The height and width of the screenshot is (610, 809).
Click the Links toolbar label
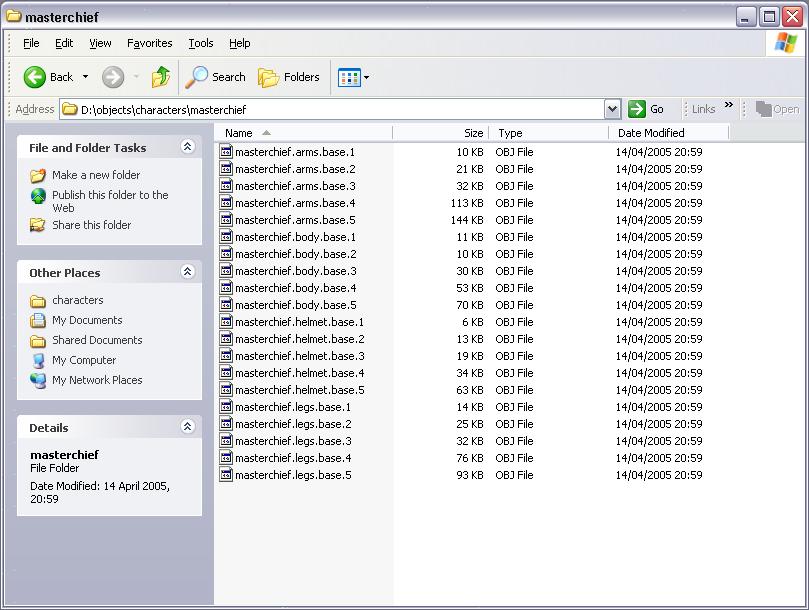[x=703, y=109]
